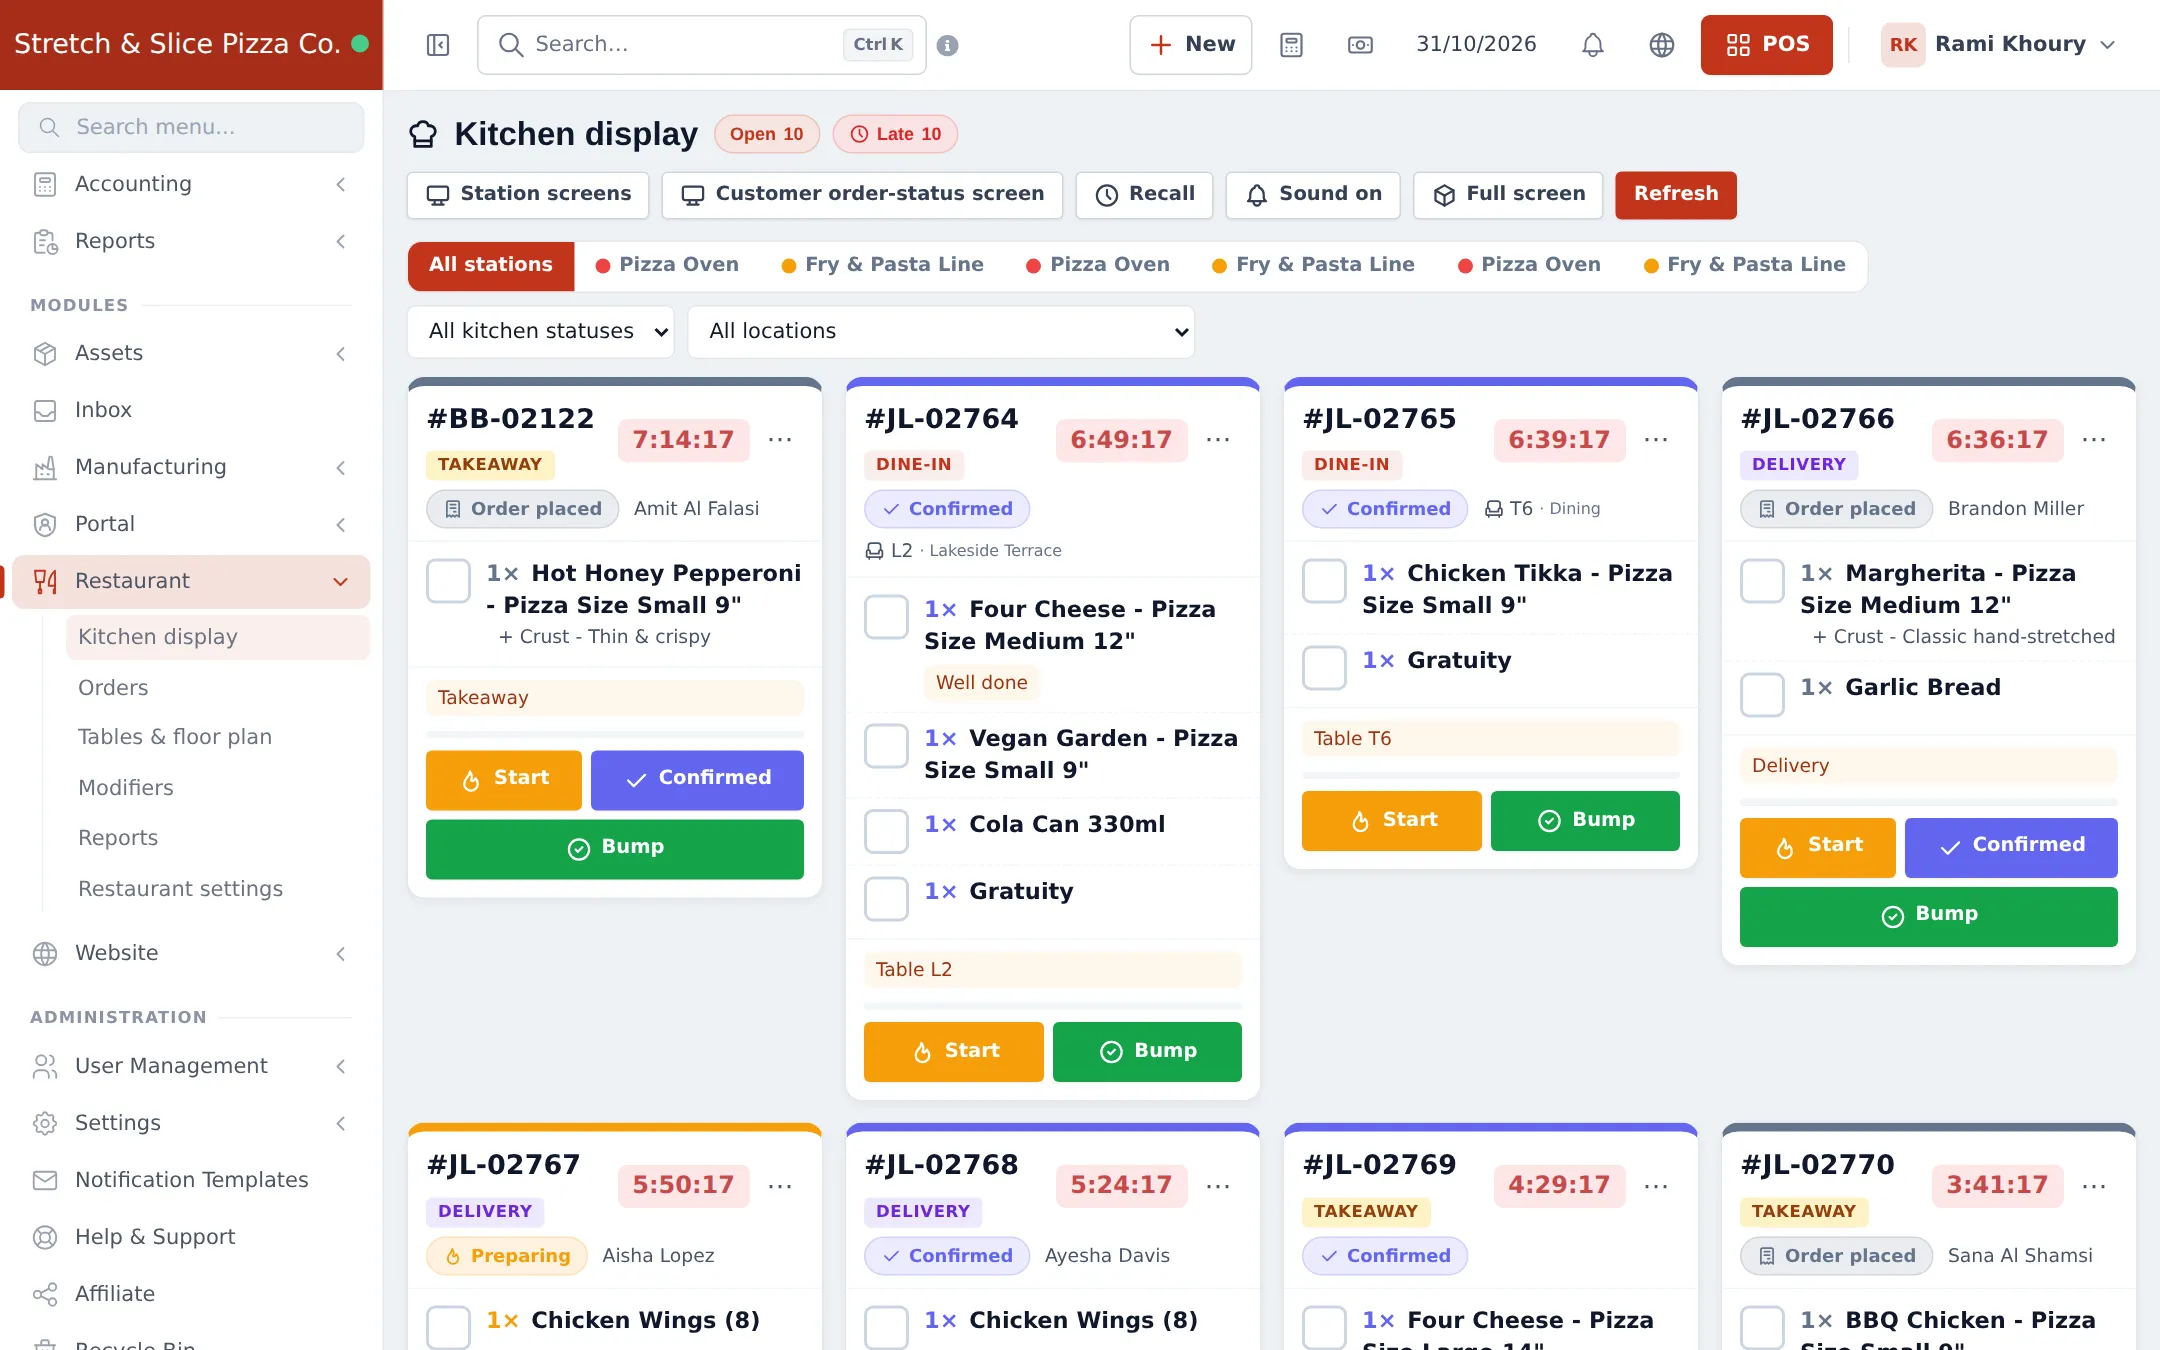Select the All stations tab
Image resolution: width=2160 pixels, height=1350 pixels.
tap(491, 266)
